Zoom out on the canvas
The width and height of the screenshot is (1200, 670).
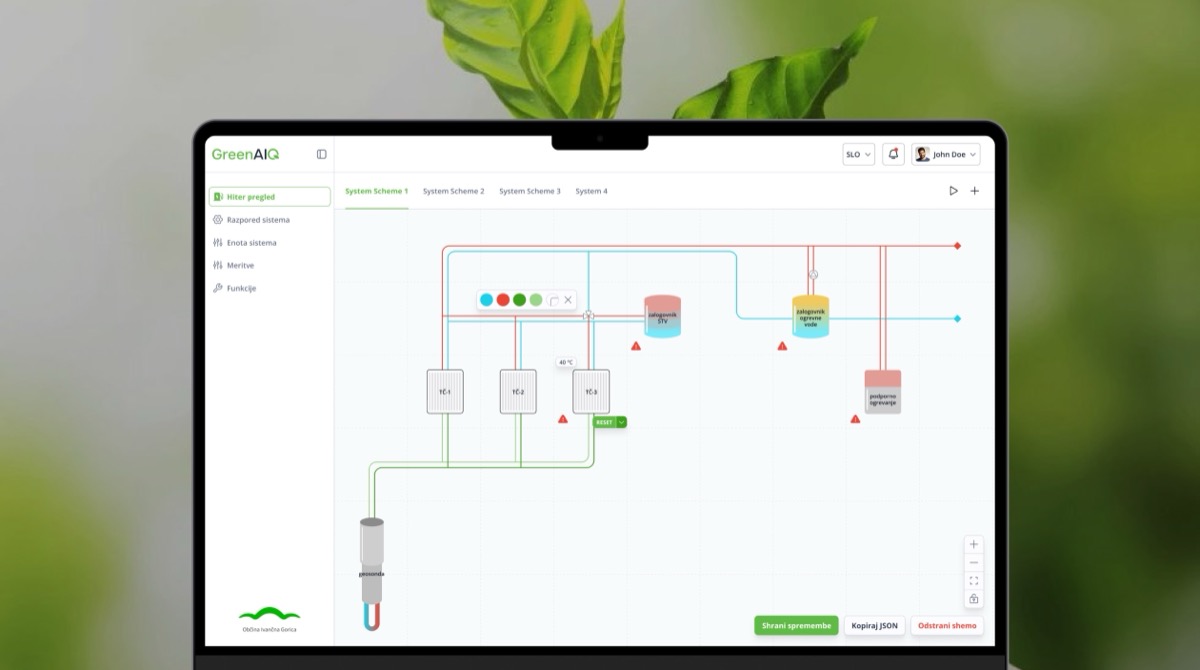[x=974, y=563]
